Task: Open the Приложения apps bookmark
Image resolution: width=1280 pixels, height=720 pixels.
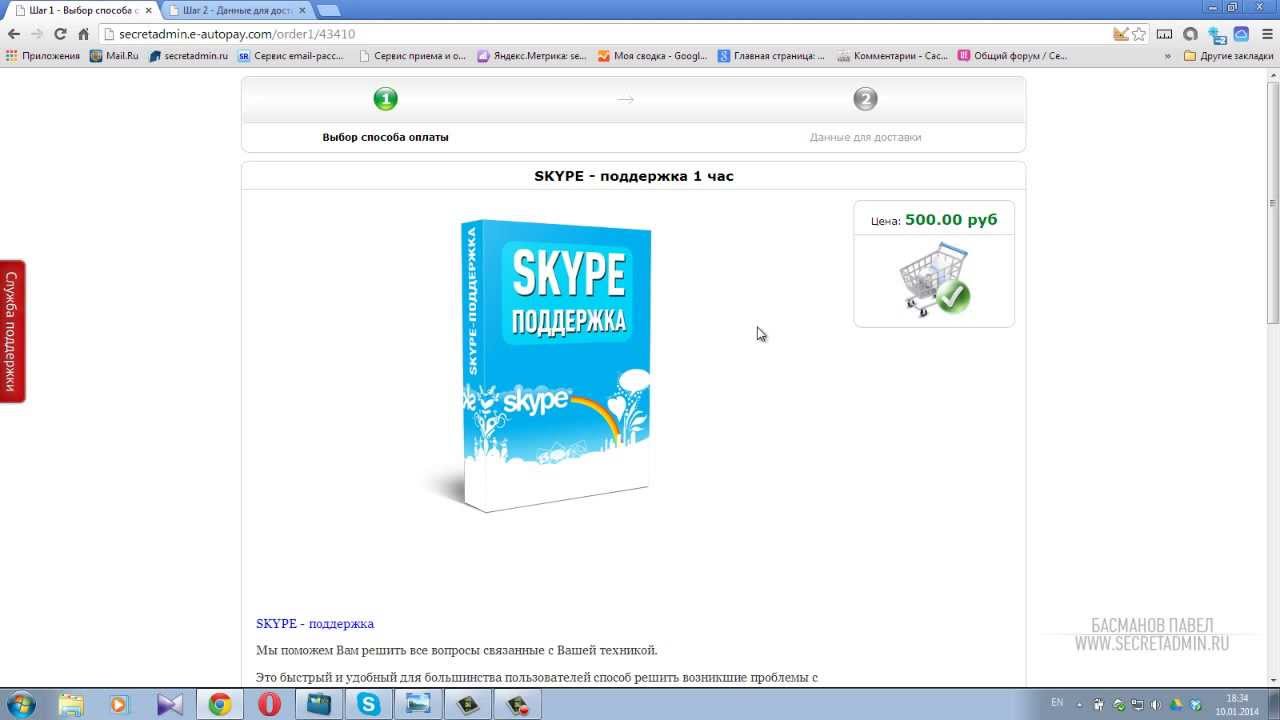Action: click(43, 56)
